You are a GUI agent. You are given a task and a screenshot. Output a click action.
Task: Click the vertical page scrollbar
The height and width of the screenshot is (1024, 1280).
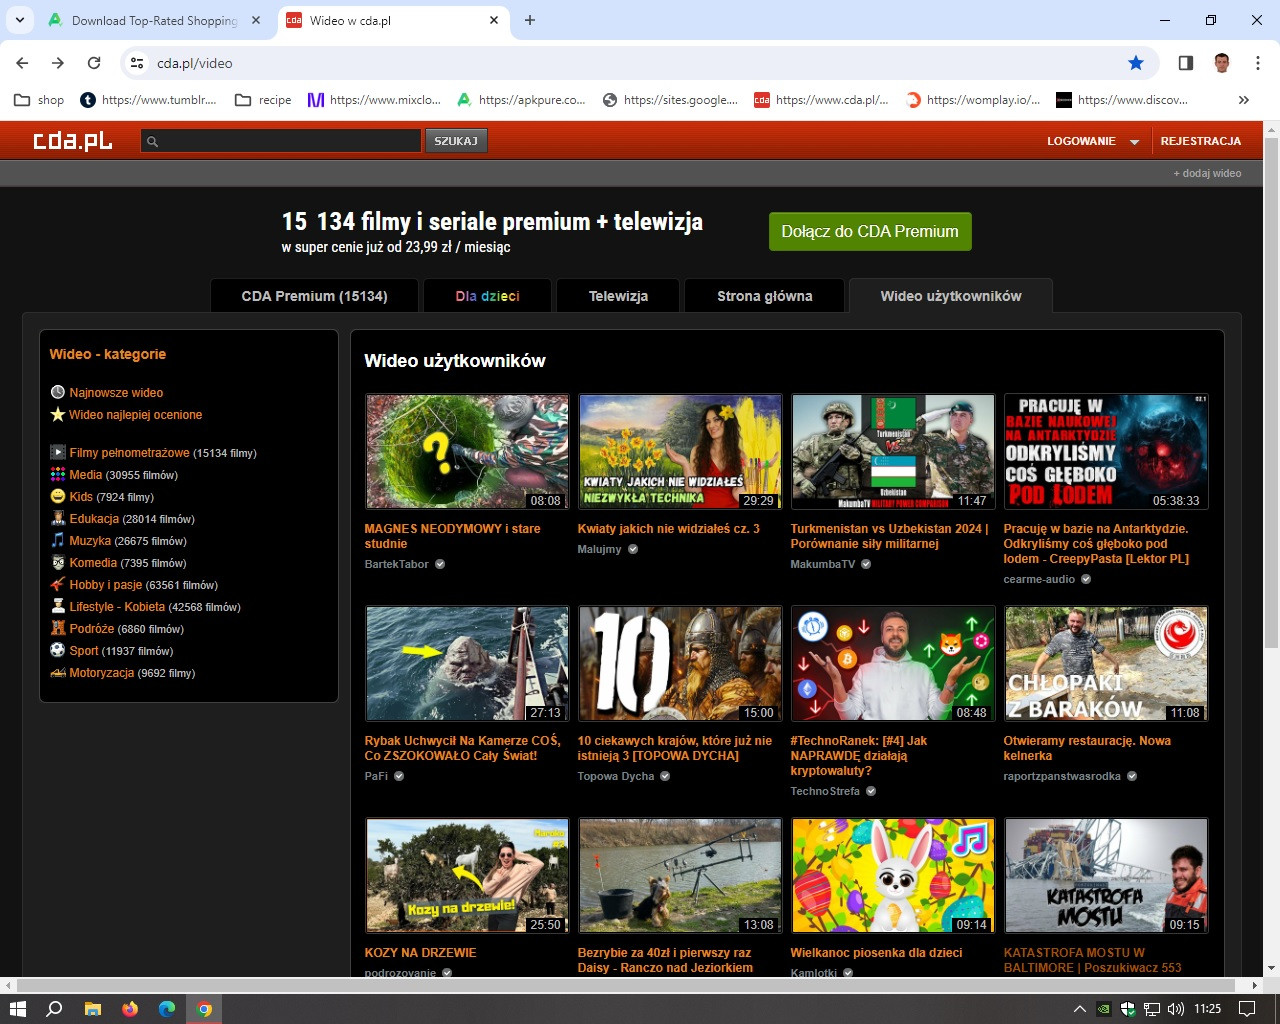(x=1271, y=393)
